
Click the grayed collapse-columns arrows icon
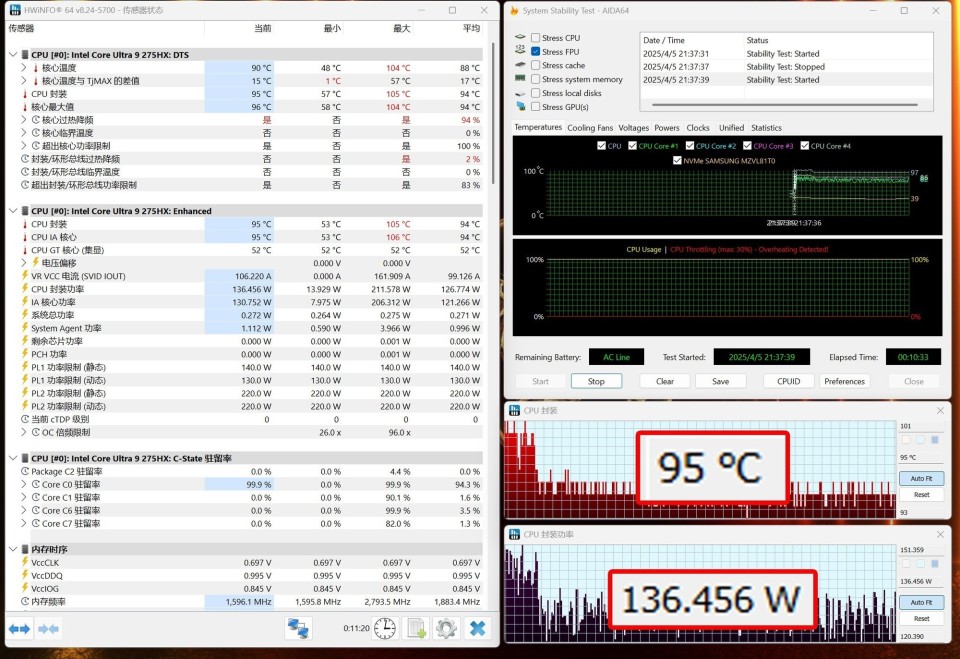[x=49, y=628]
